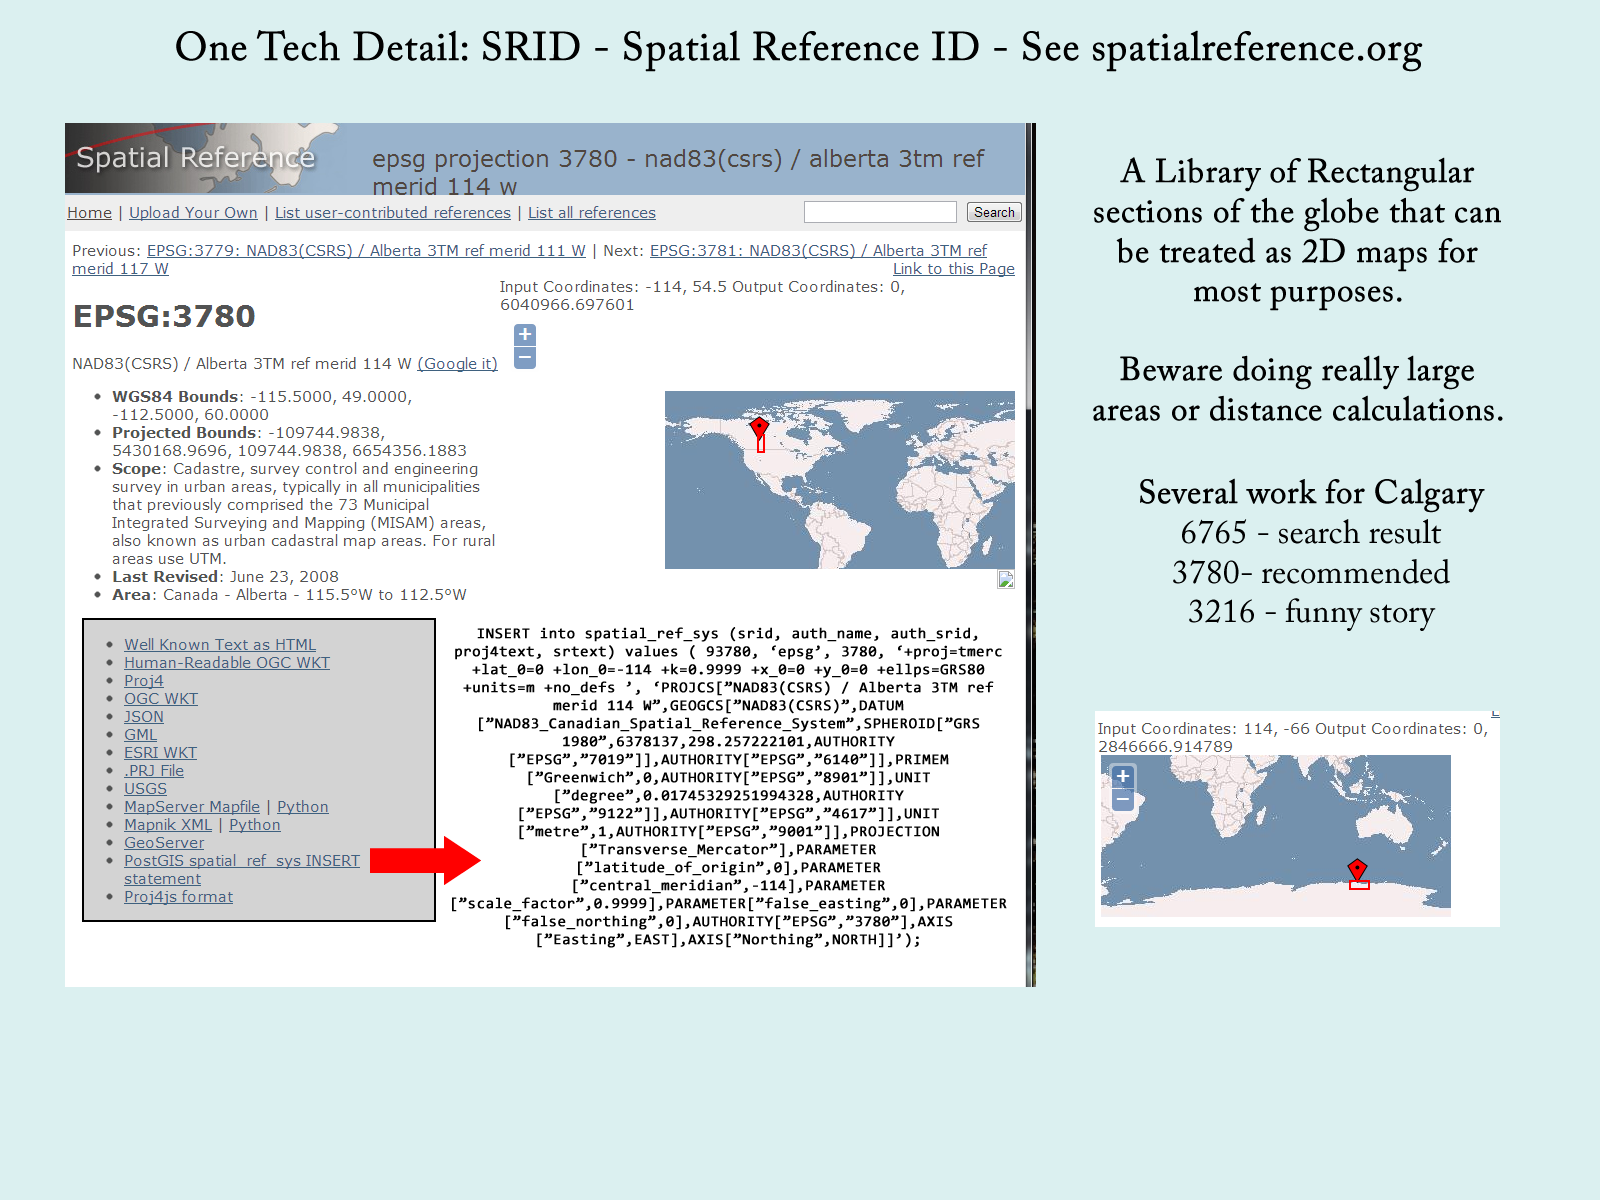This screenshot has height=1200, width=1600.
Task: Click zoom out minus on Antarctica map
Action: click(x=1123, y=799)
